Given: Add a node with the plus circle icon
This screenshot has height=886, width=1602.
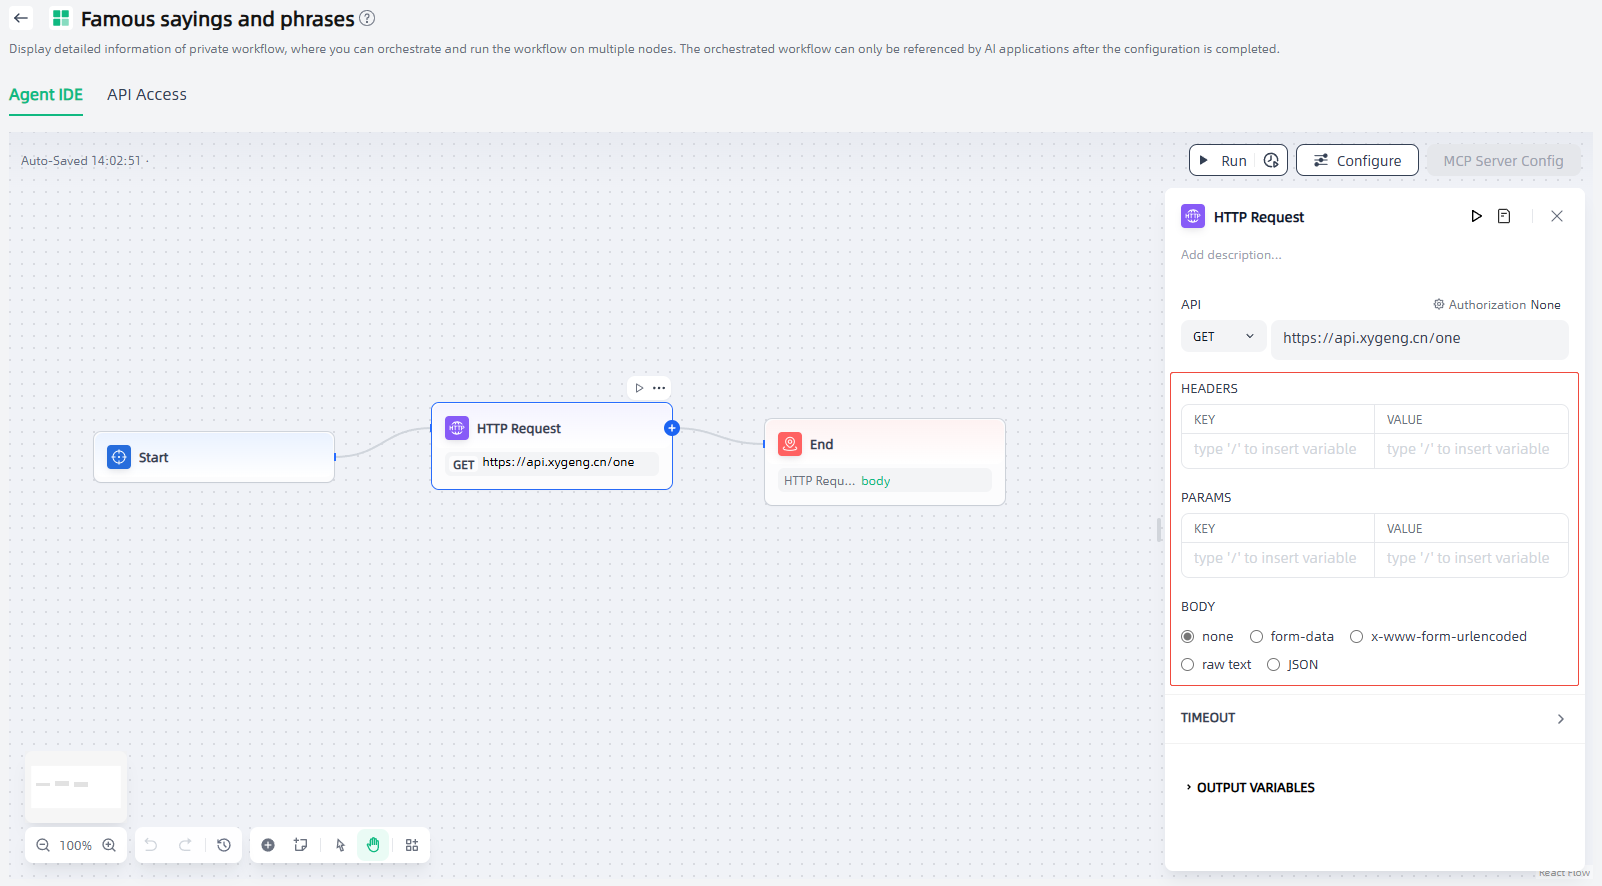Looking at the screenshot, I should click(268, 845).
